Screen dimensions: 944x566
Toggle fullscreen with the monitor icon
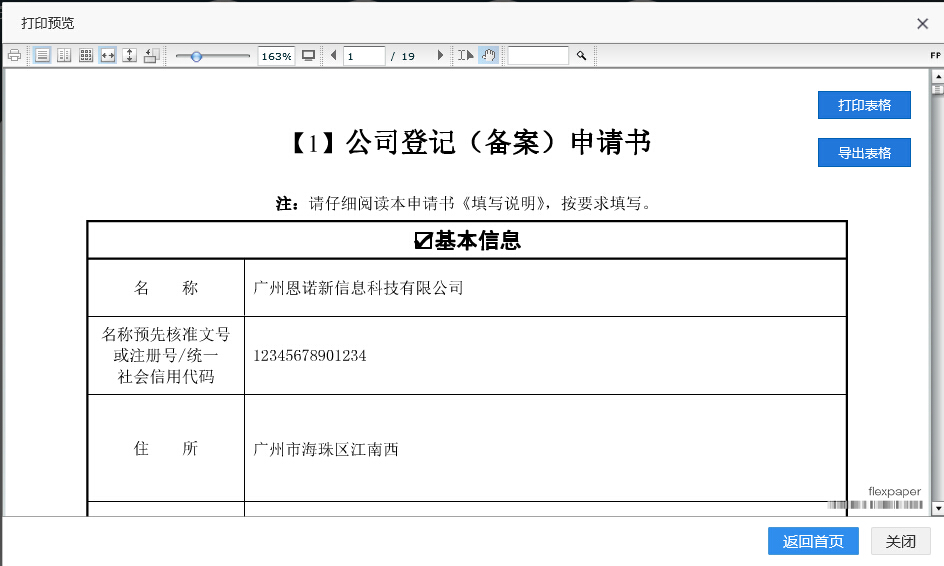click(x=308, y=55)
